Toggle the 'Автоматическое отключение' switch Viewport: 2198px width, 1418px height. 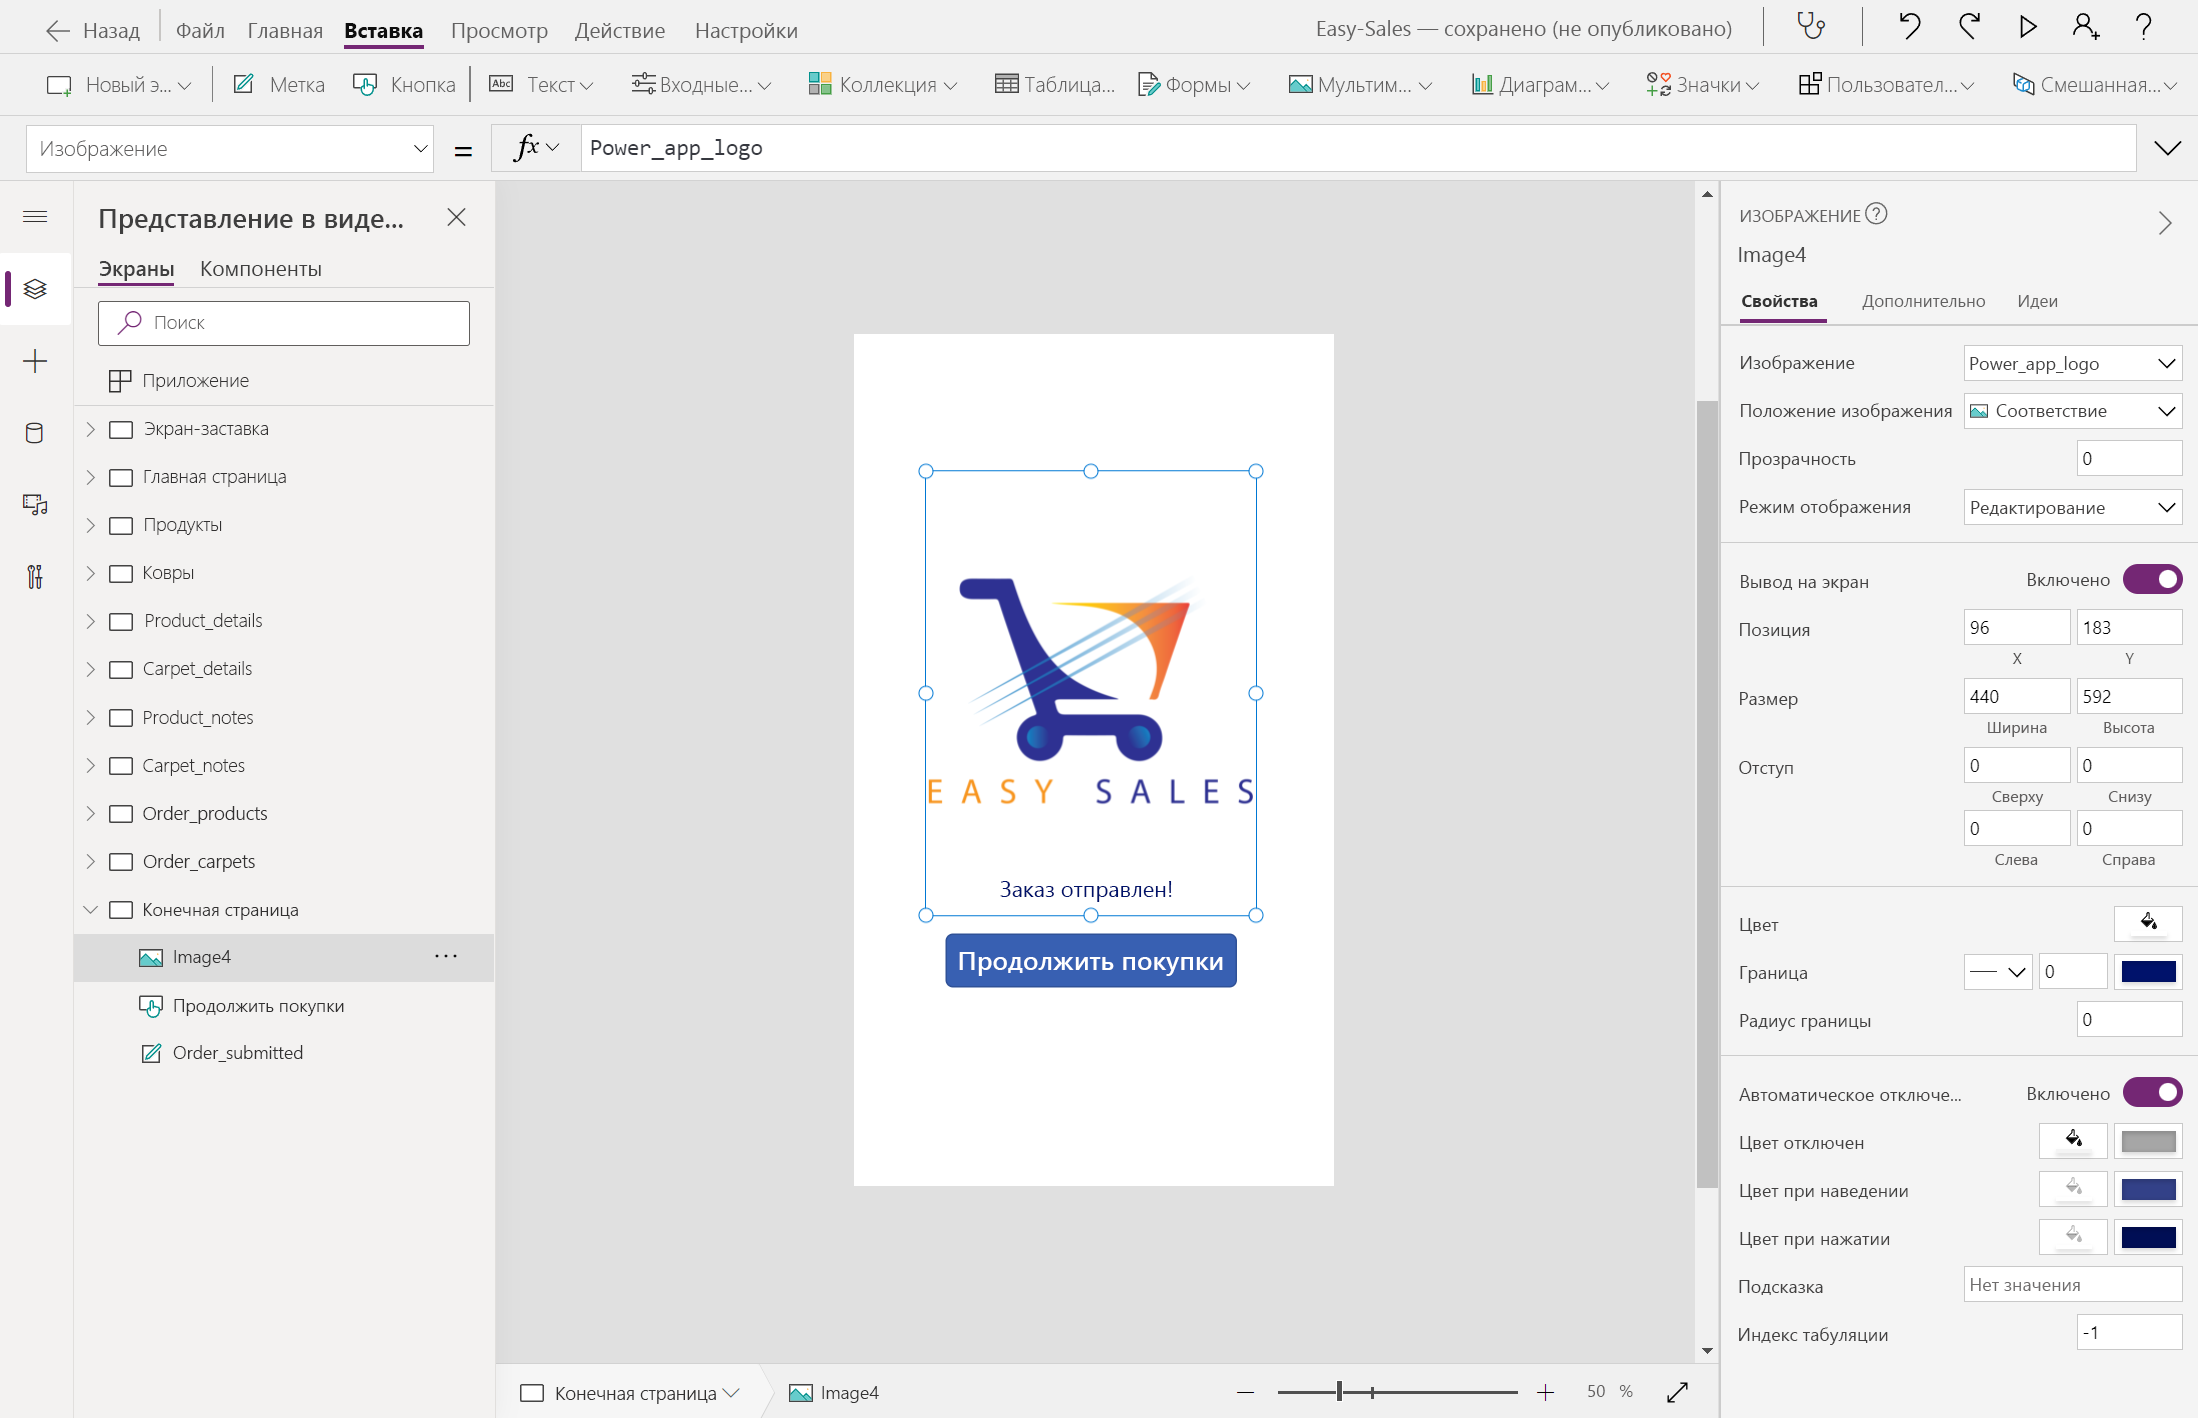coord(2152,1093)
